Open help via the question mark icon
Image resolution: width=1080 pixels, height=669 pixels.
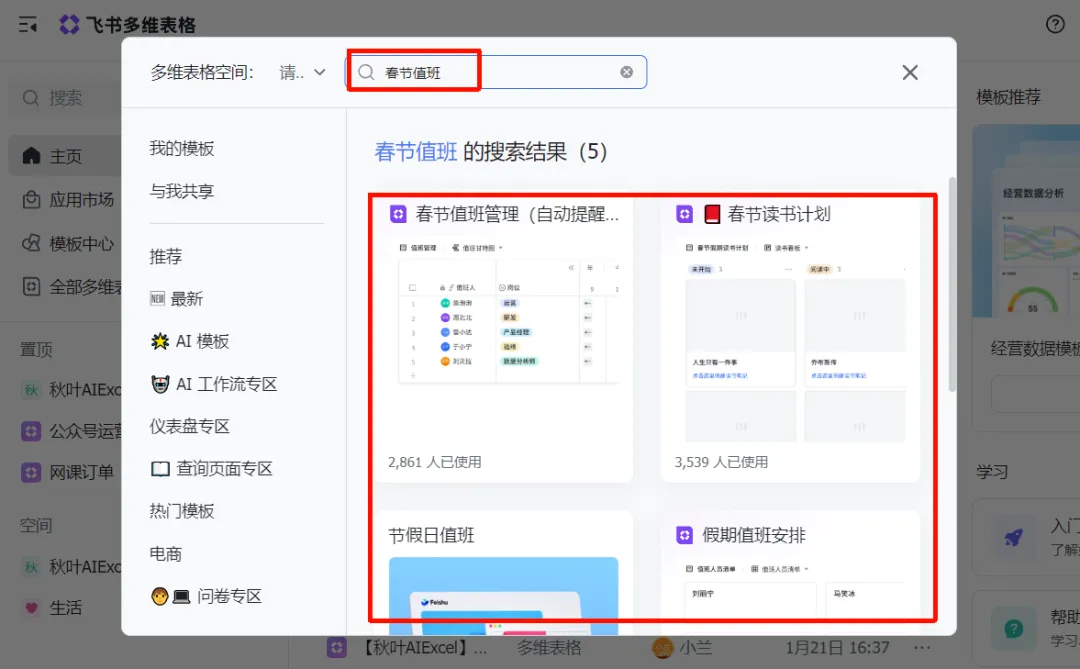click(x=1055, y=25)
